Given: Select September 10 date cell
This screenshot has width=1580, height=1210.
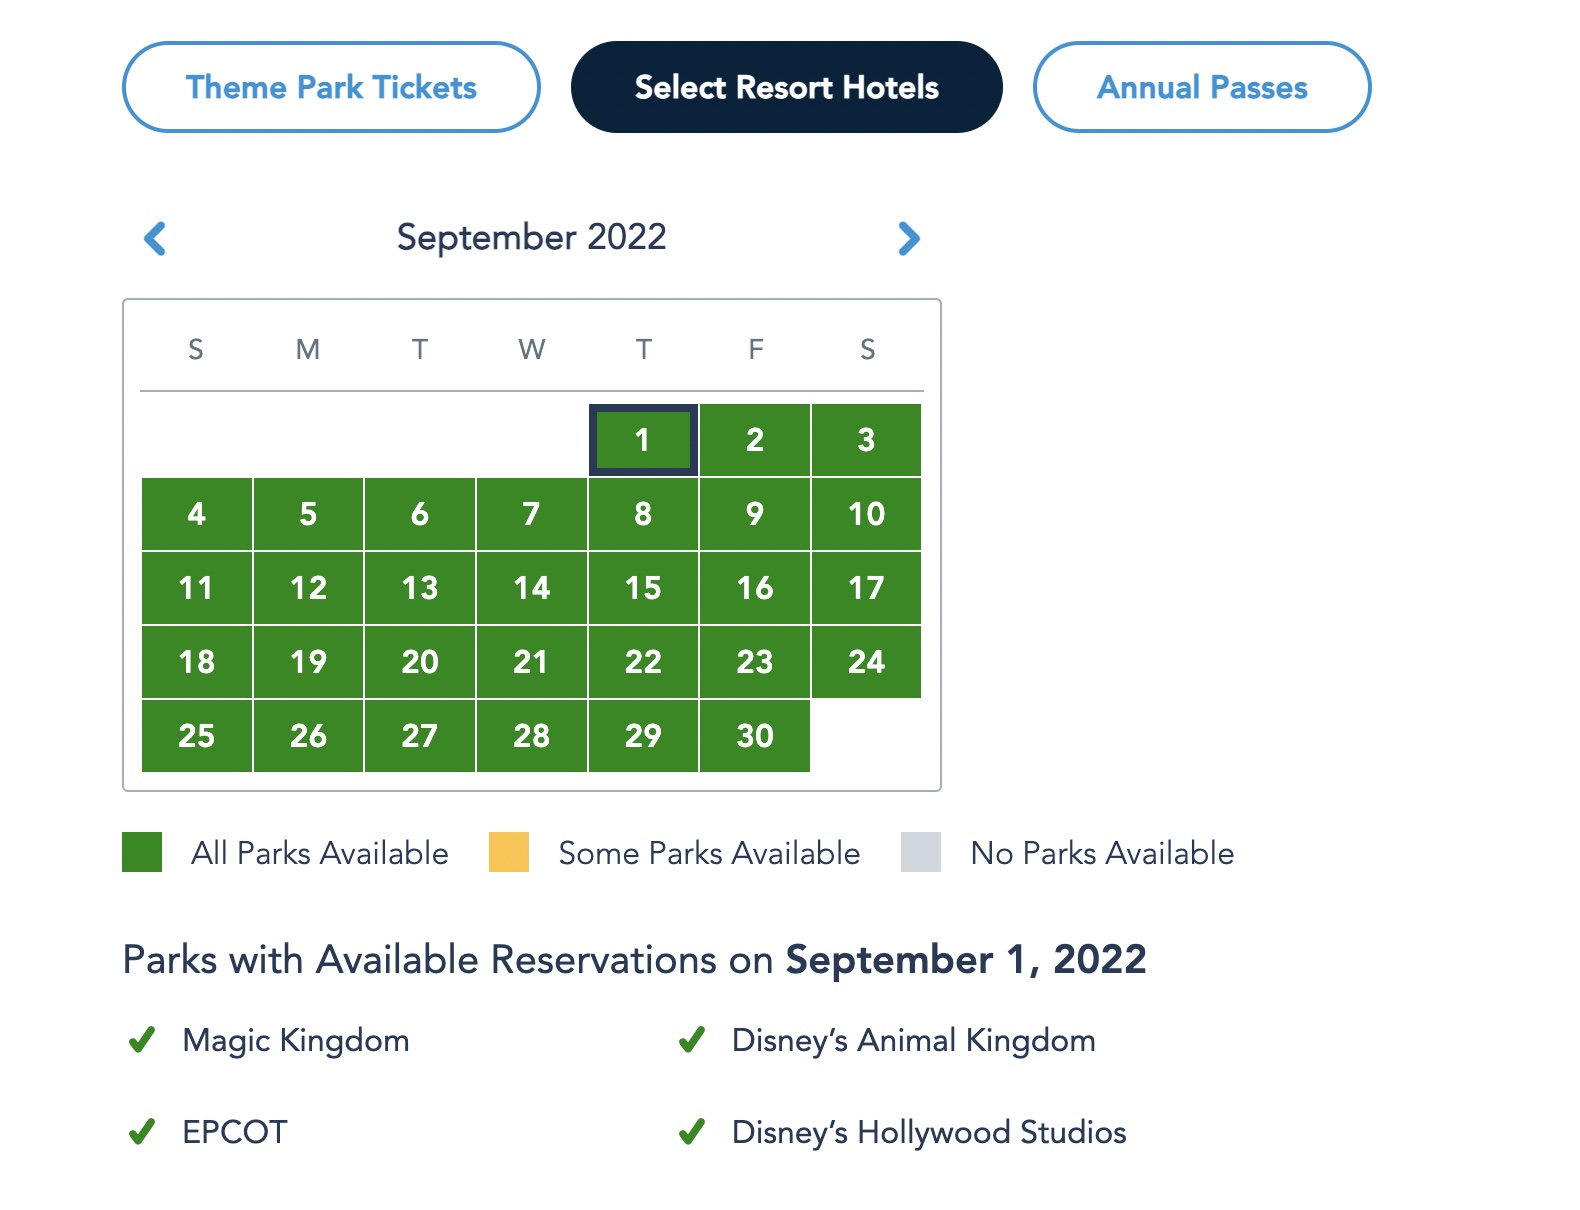Looking at the screenshot, I should (x=866, y=514).
